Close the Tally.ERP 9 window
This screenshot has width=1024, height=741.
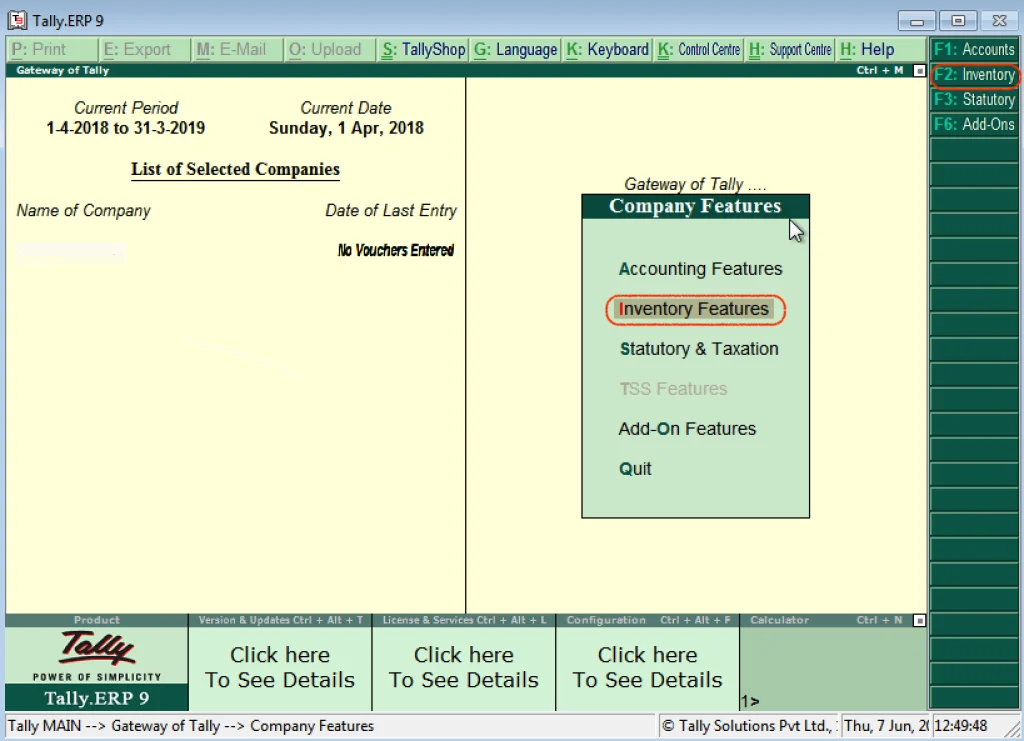click(x=999, y=21)
